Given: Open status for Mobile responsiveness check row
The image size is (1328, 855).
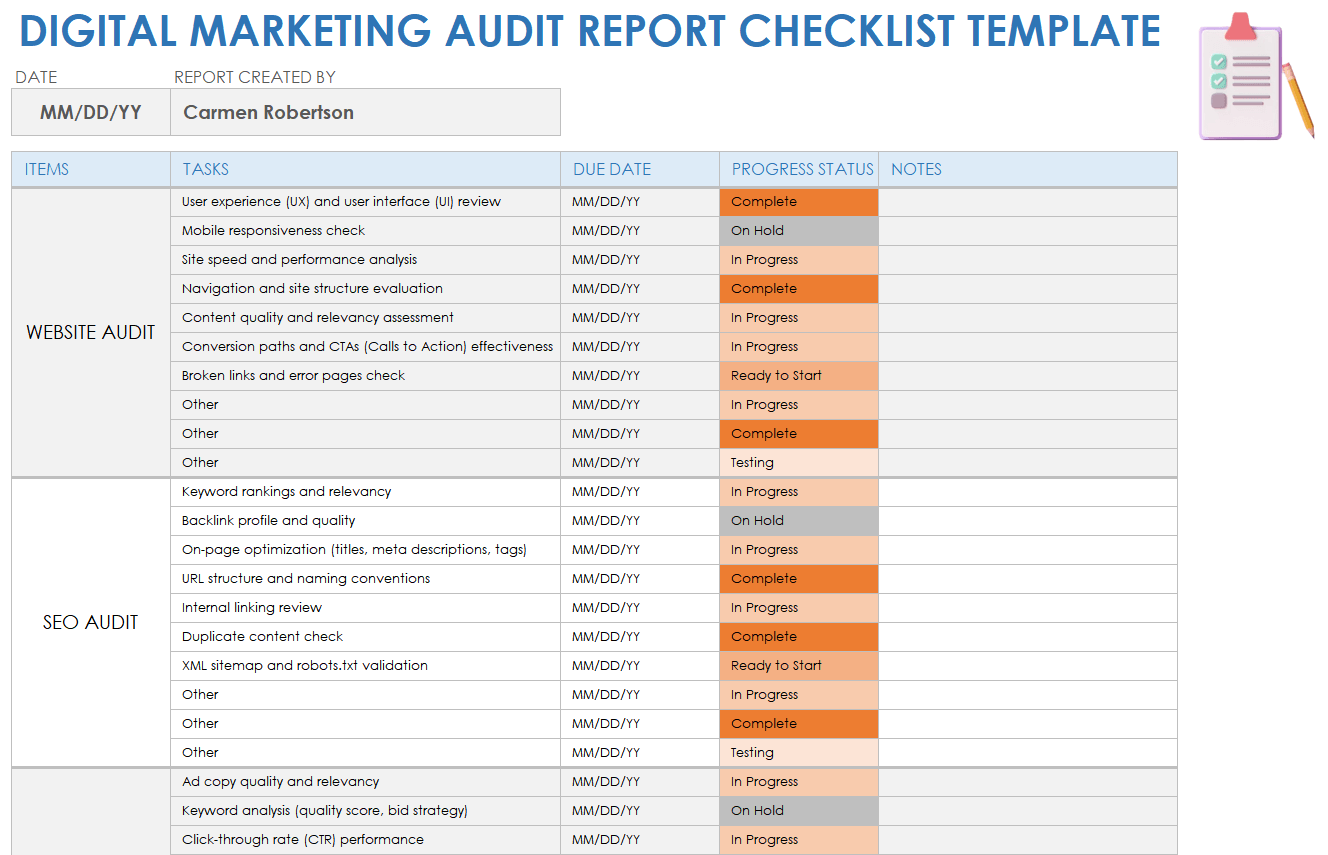Looking at the screenshot, I should [x=798, y=231].
